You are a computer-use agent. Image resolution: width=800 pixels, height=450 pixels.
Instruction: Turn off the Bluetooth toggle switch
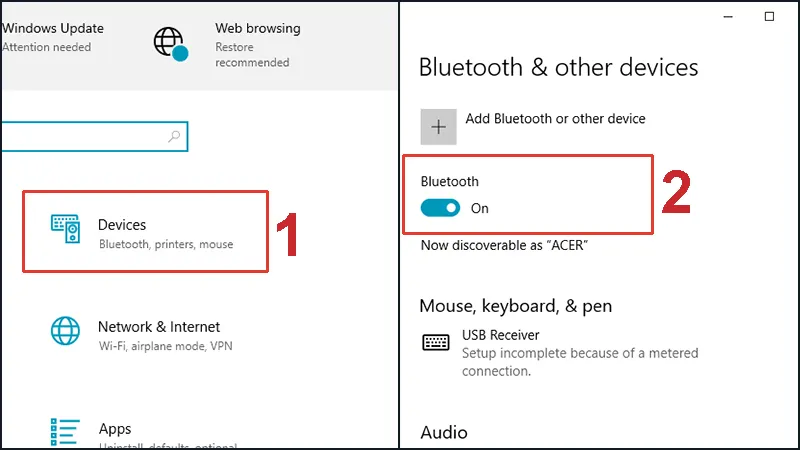click(440, 208)
